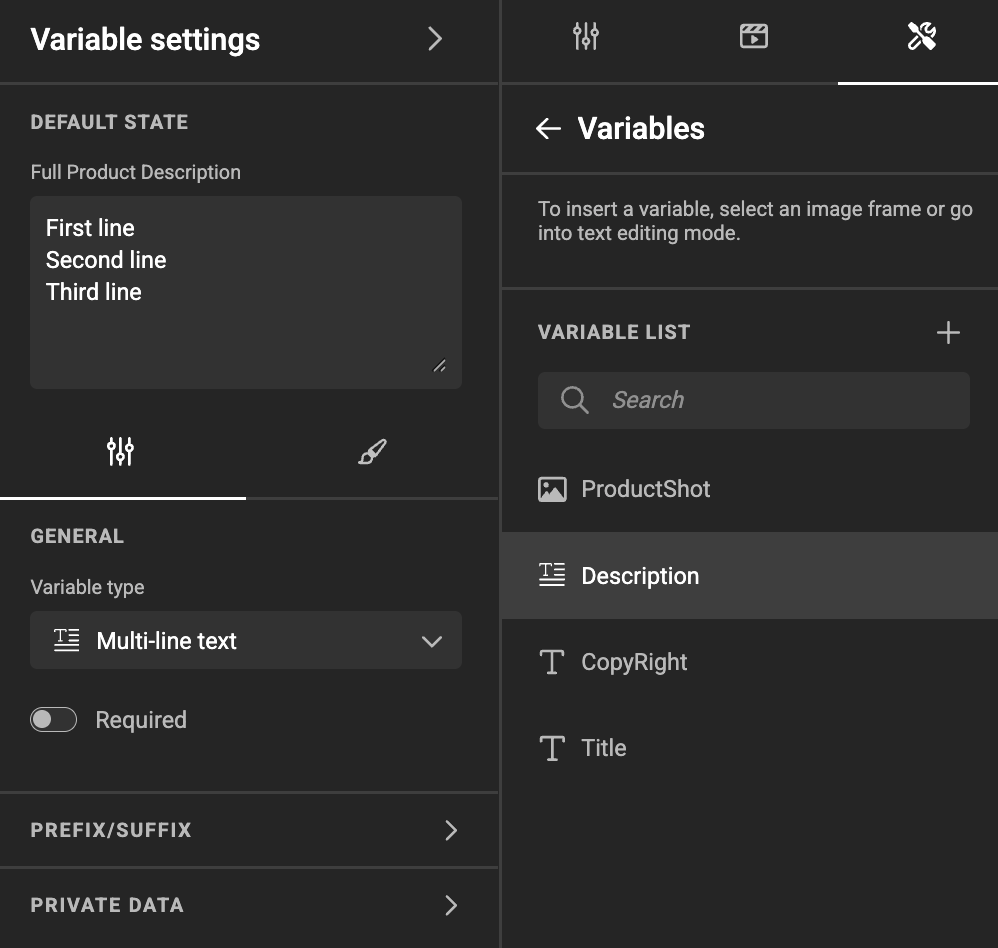Click inside the Full Product Description textarea
Image resolution: width=998 pixels, height=948 pixels.
click(x=246, y=292)
